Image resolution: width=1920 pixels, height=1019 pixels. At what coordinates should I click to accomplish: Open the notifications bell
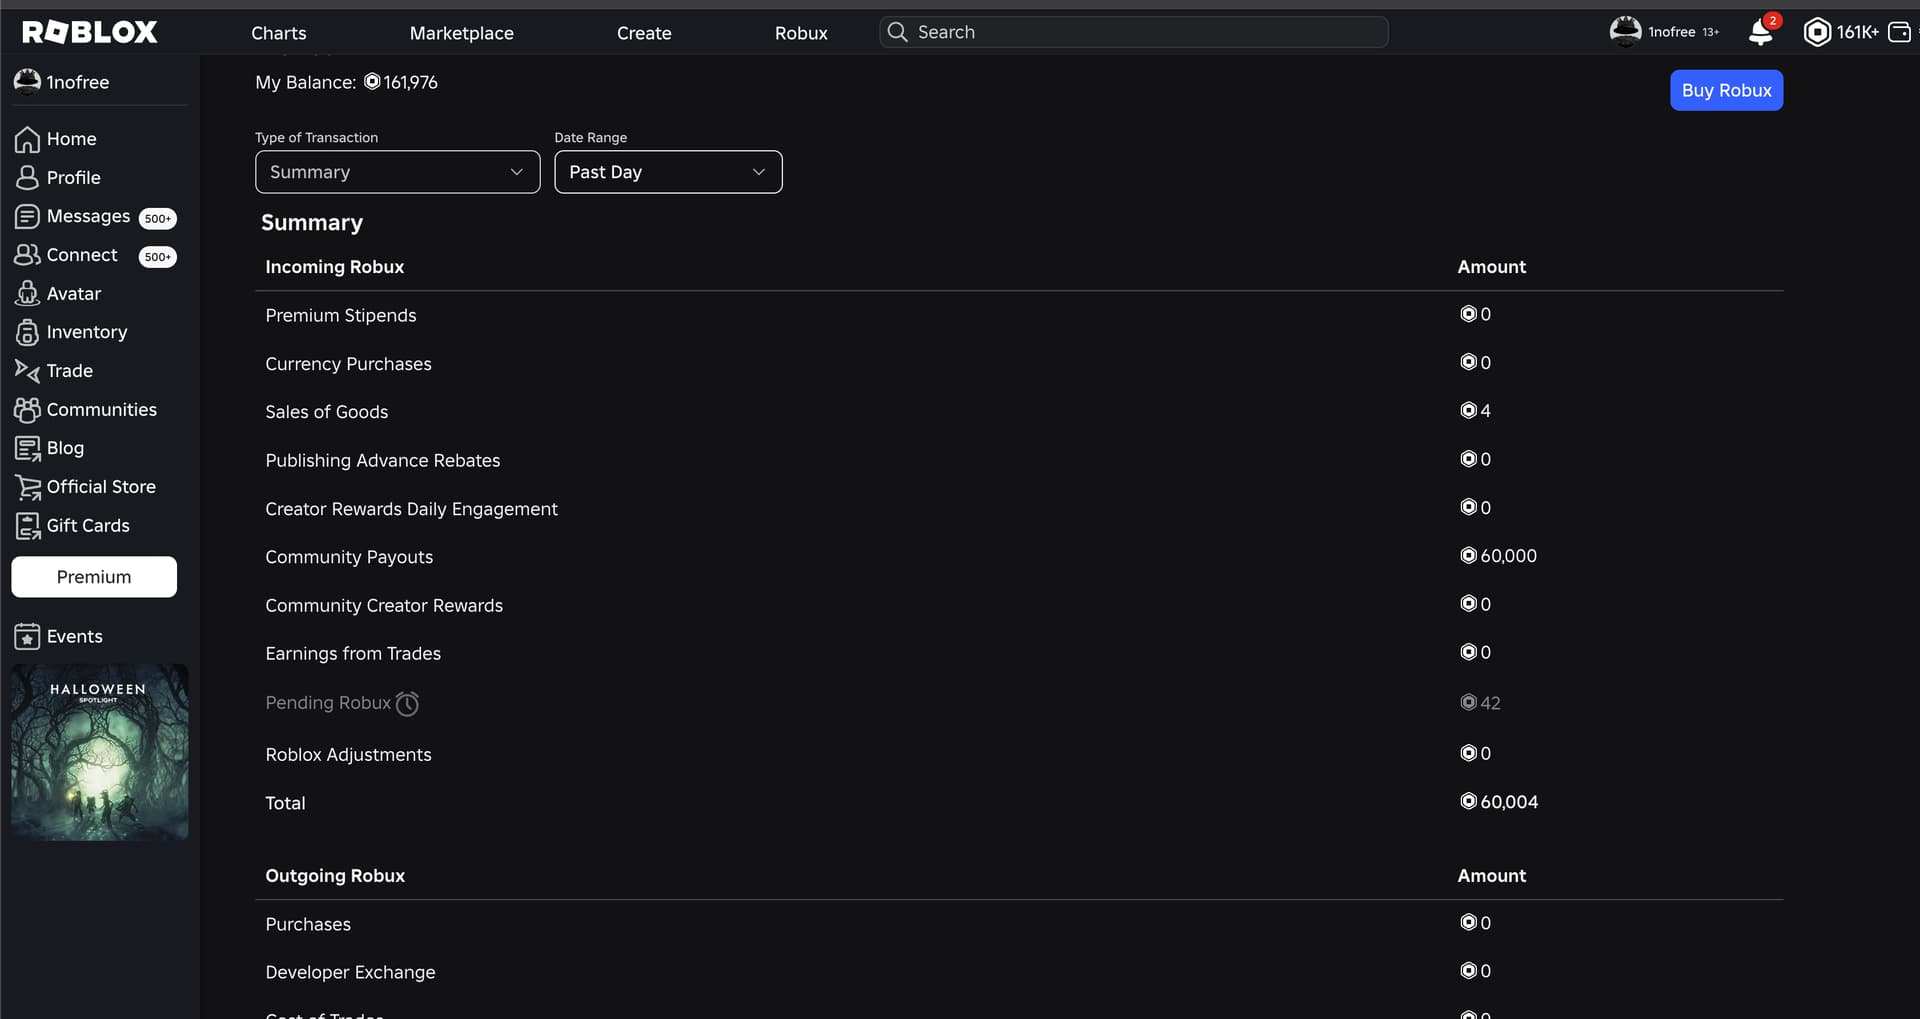pyautogui.click(x=1761, y=32)
